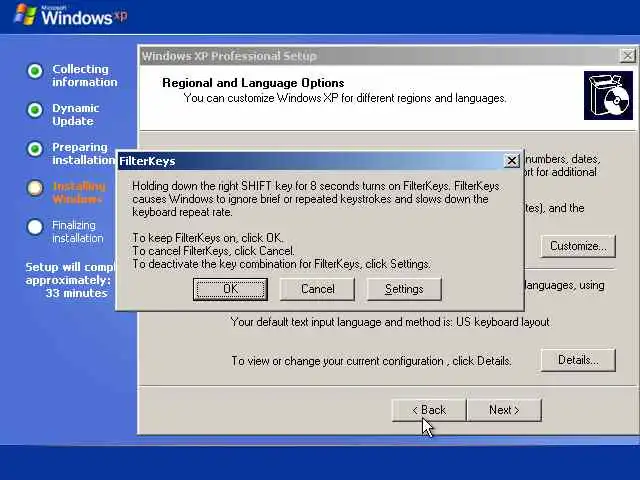
Task: Click the setup CD box icon
Action: click(608, 96)
